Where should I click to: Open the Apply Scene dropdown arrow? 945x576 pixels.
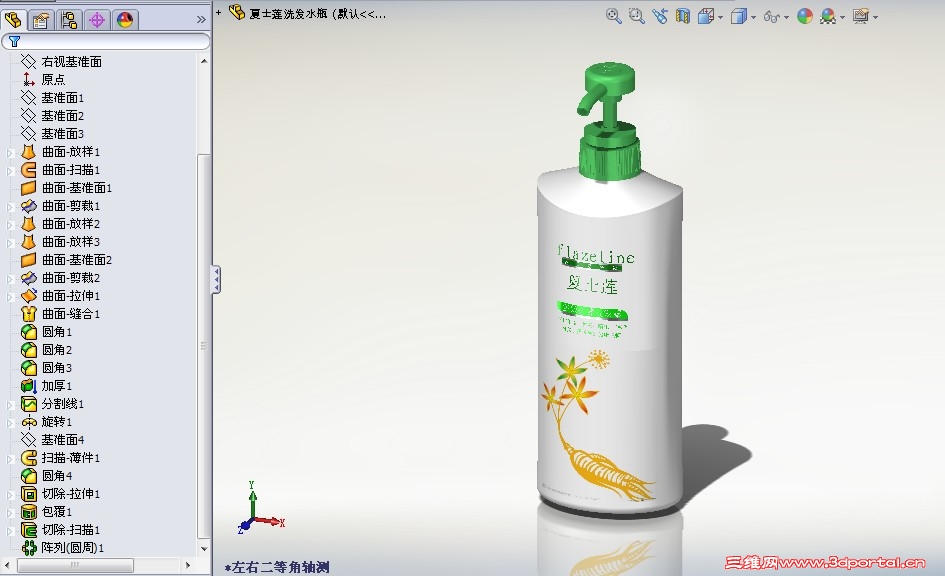coord(843,17)
